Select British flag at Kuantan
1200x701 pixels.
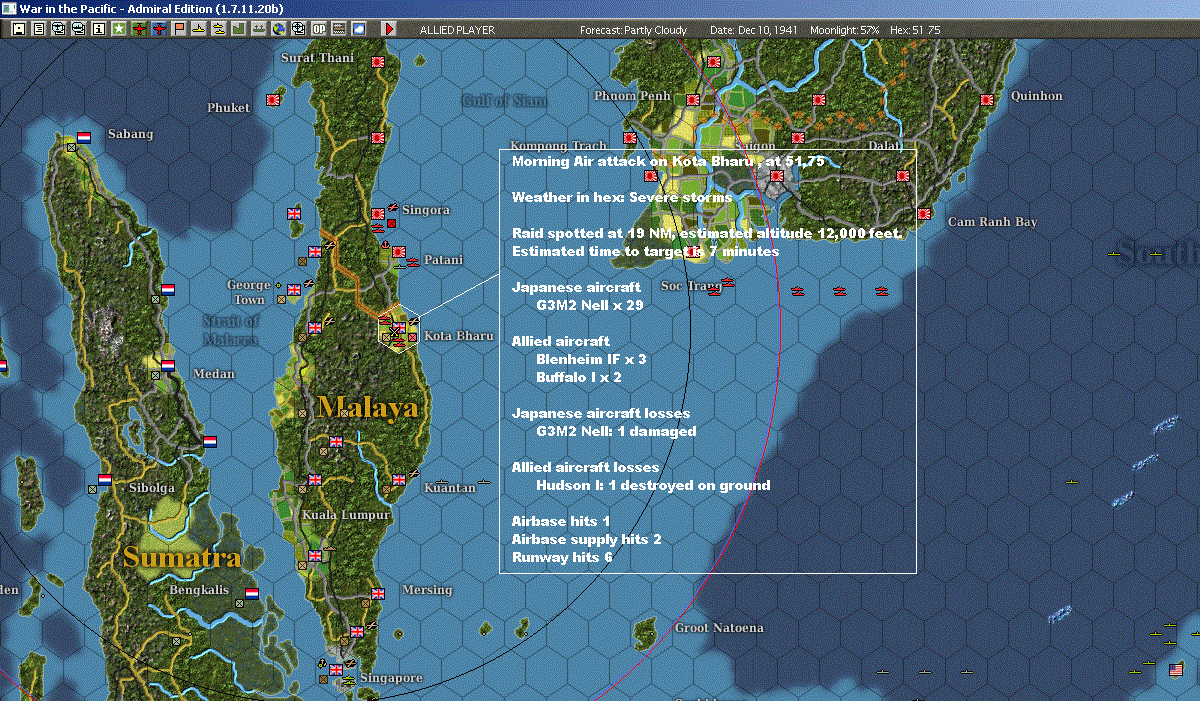coord(398,479)
